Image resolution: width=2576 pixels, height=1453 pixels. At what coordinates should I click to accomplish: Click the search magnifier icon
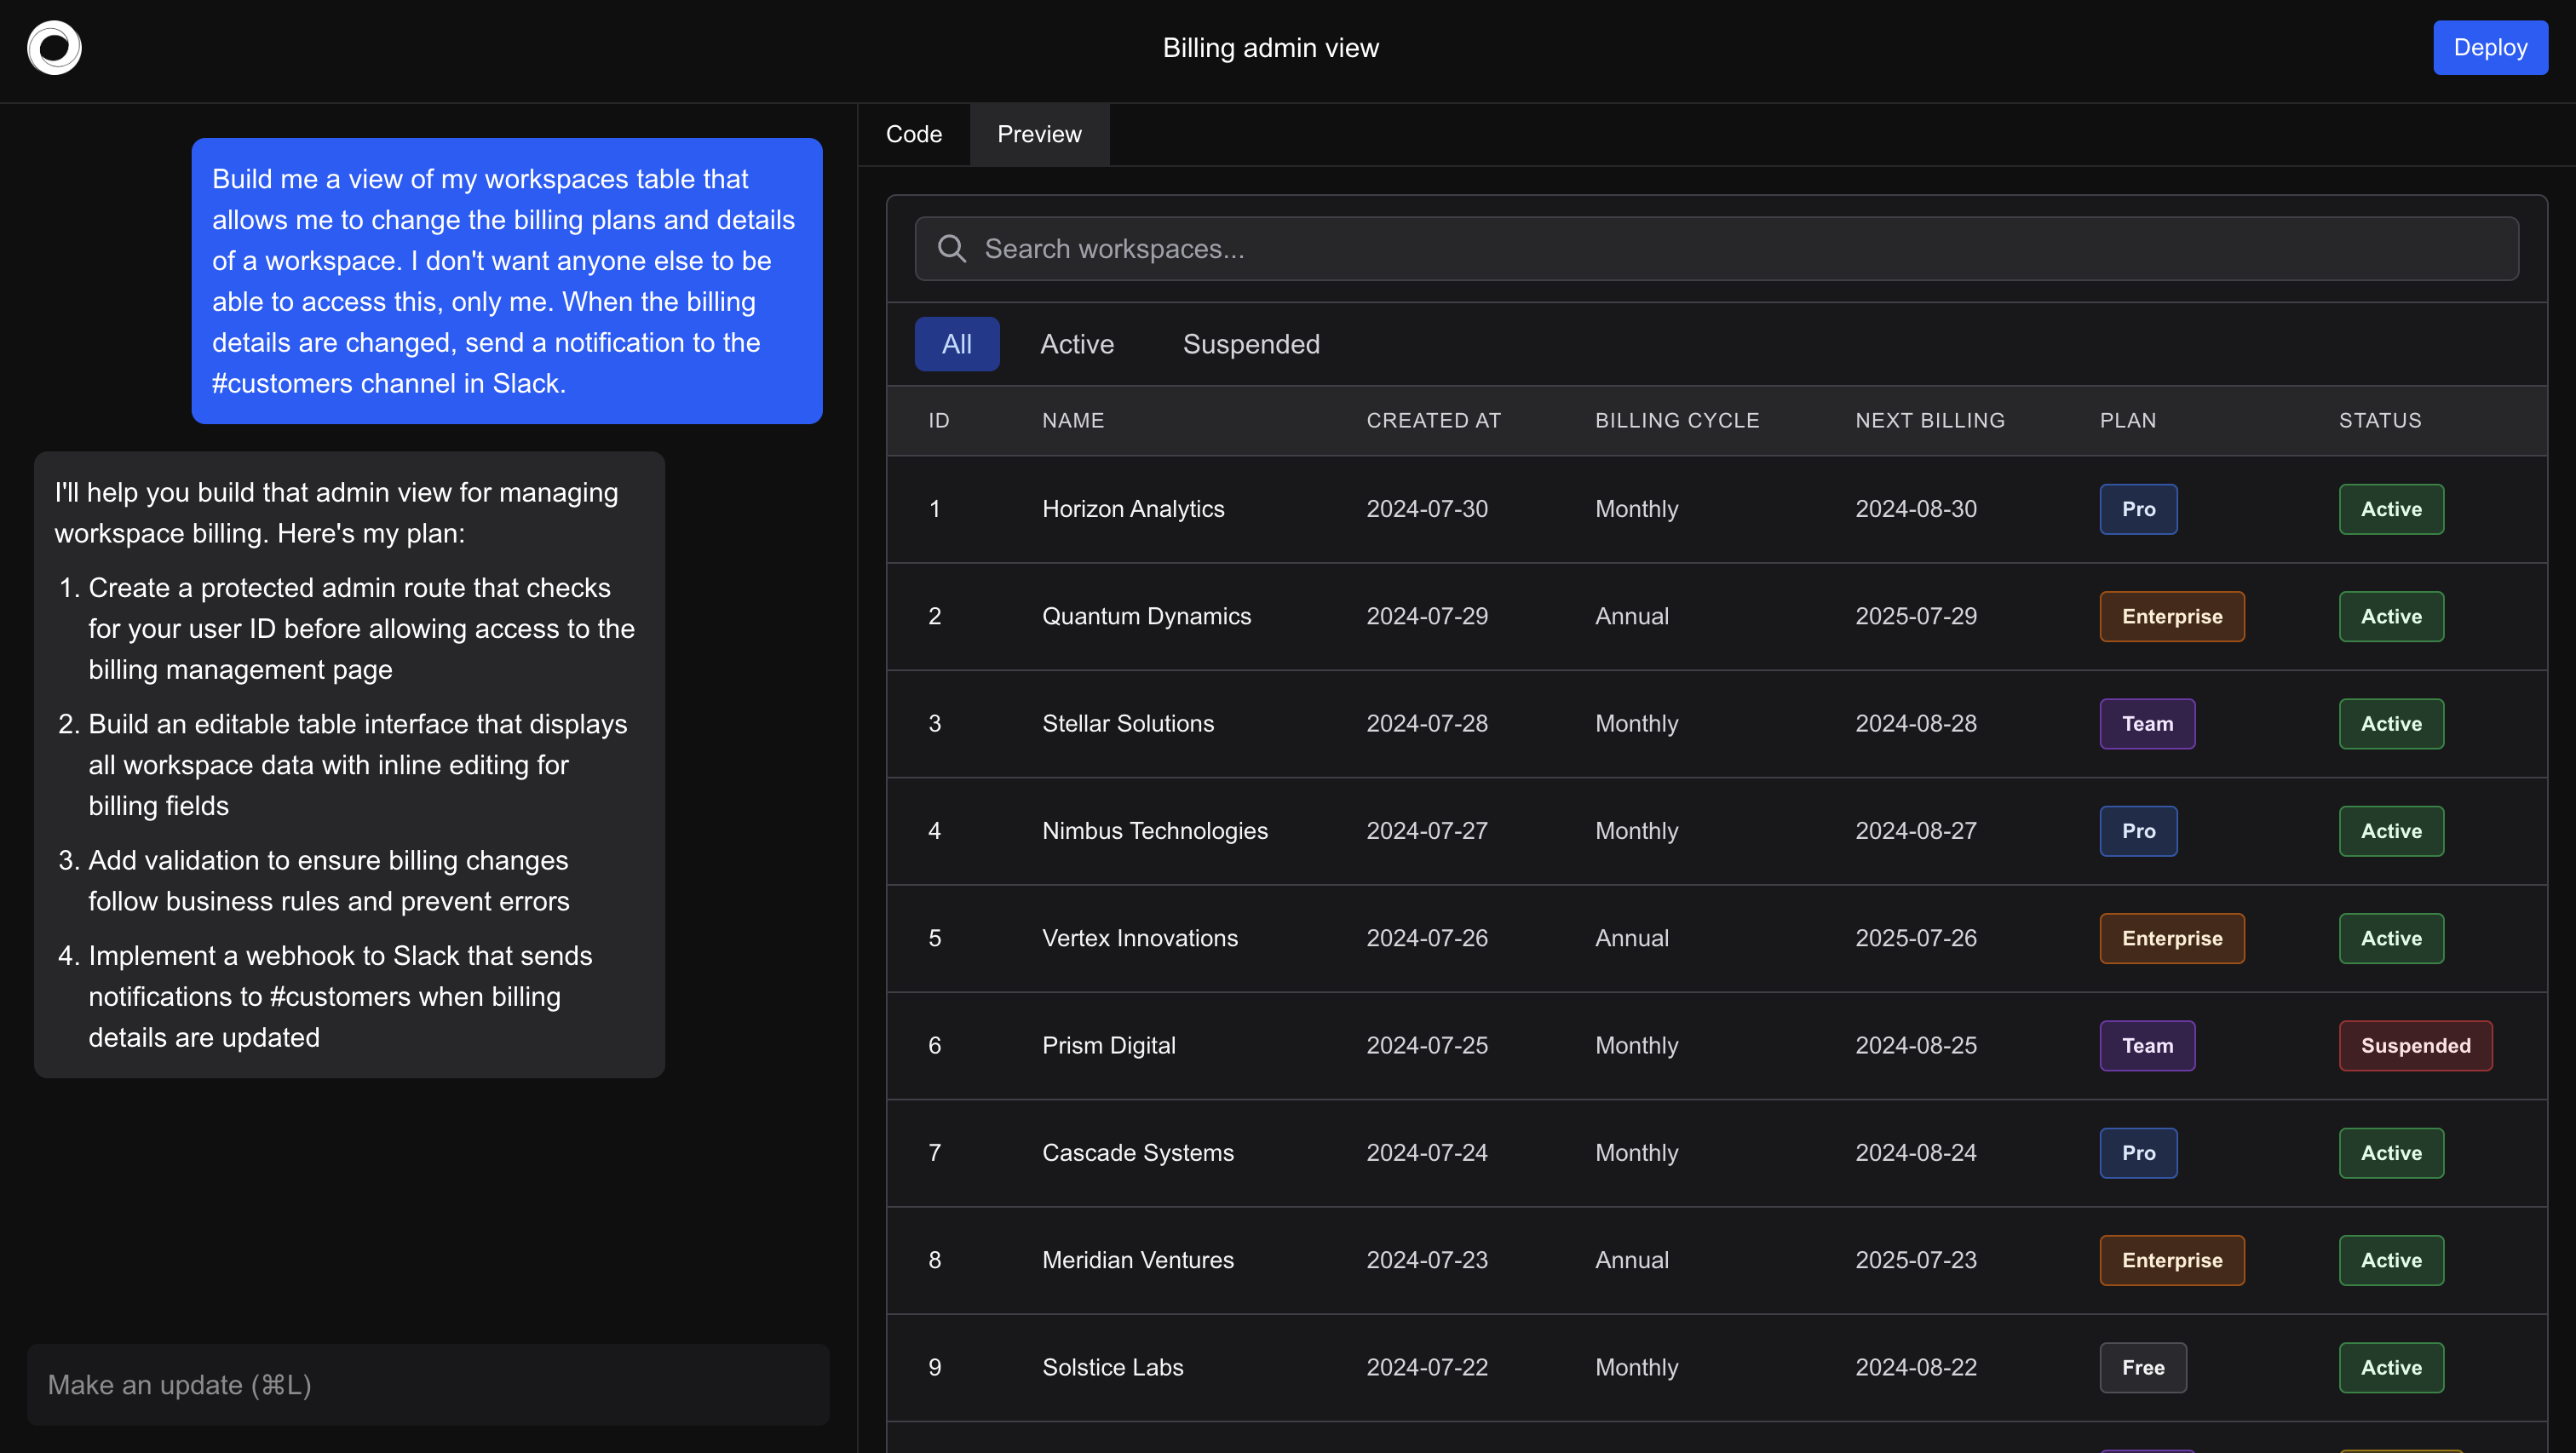tap(951, 248)
